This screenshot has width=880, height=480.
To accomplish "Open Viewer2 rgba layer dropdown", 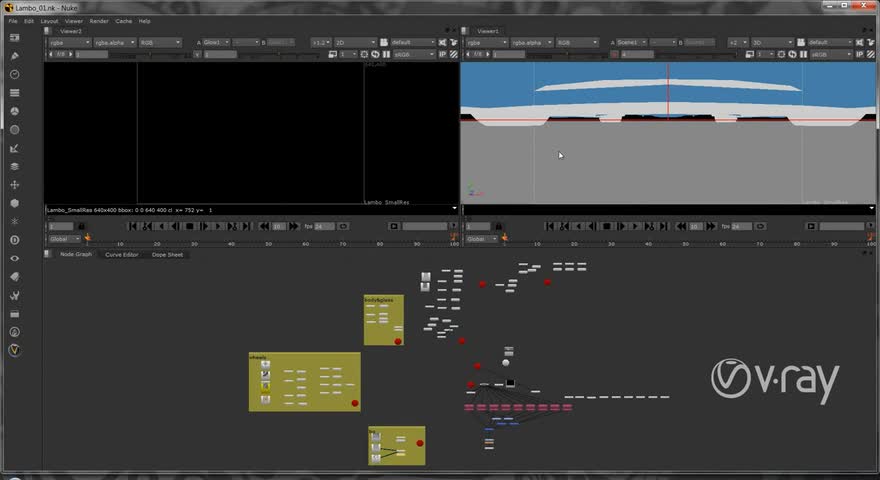I will (x=69, y=43).
